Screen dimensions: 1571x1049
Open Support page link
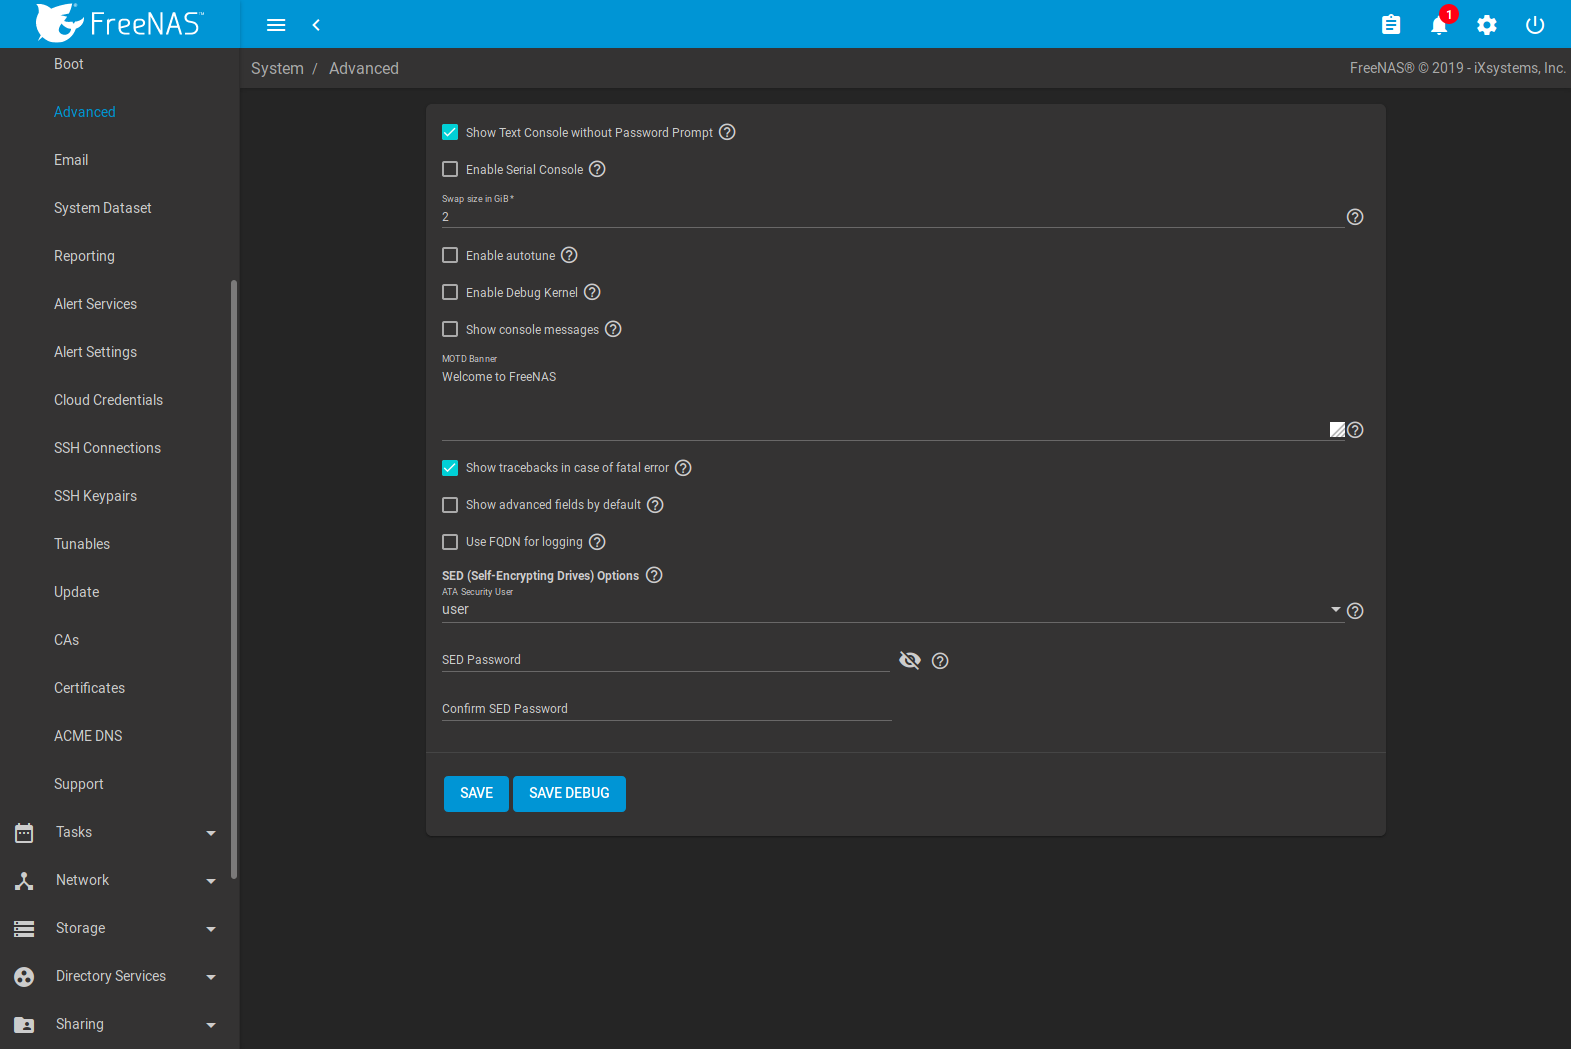[x=78, y=784]
